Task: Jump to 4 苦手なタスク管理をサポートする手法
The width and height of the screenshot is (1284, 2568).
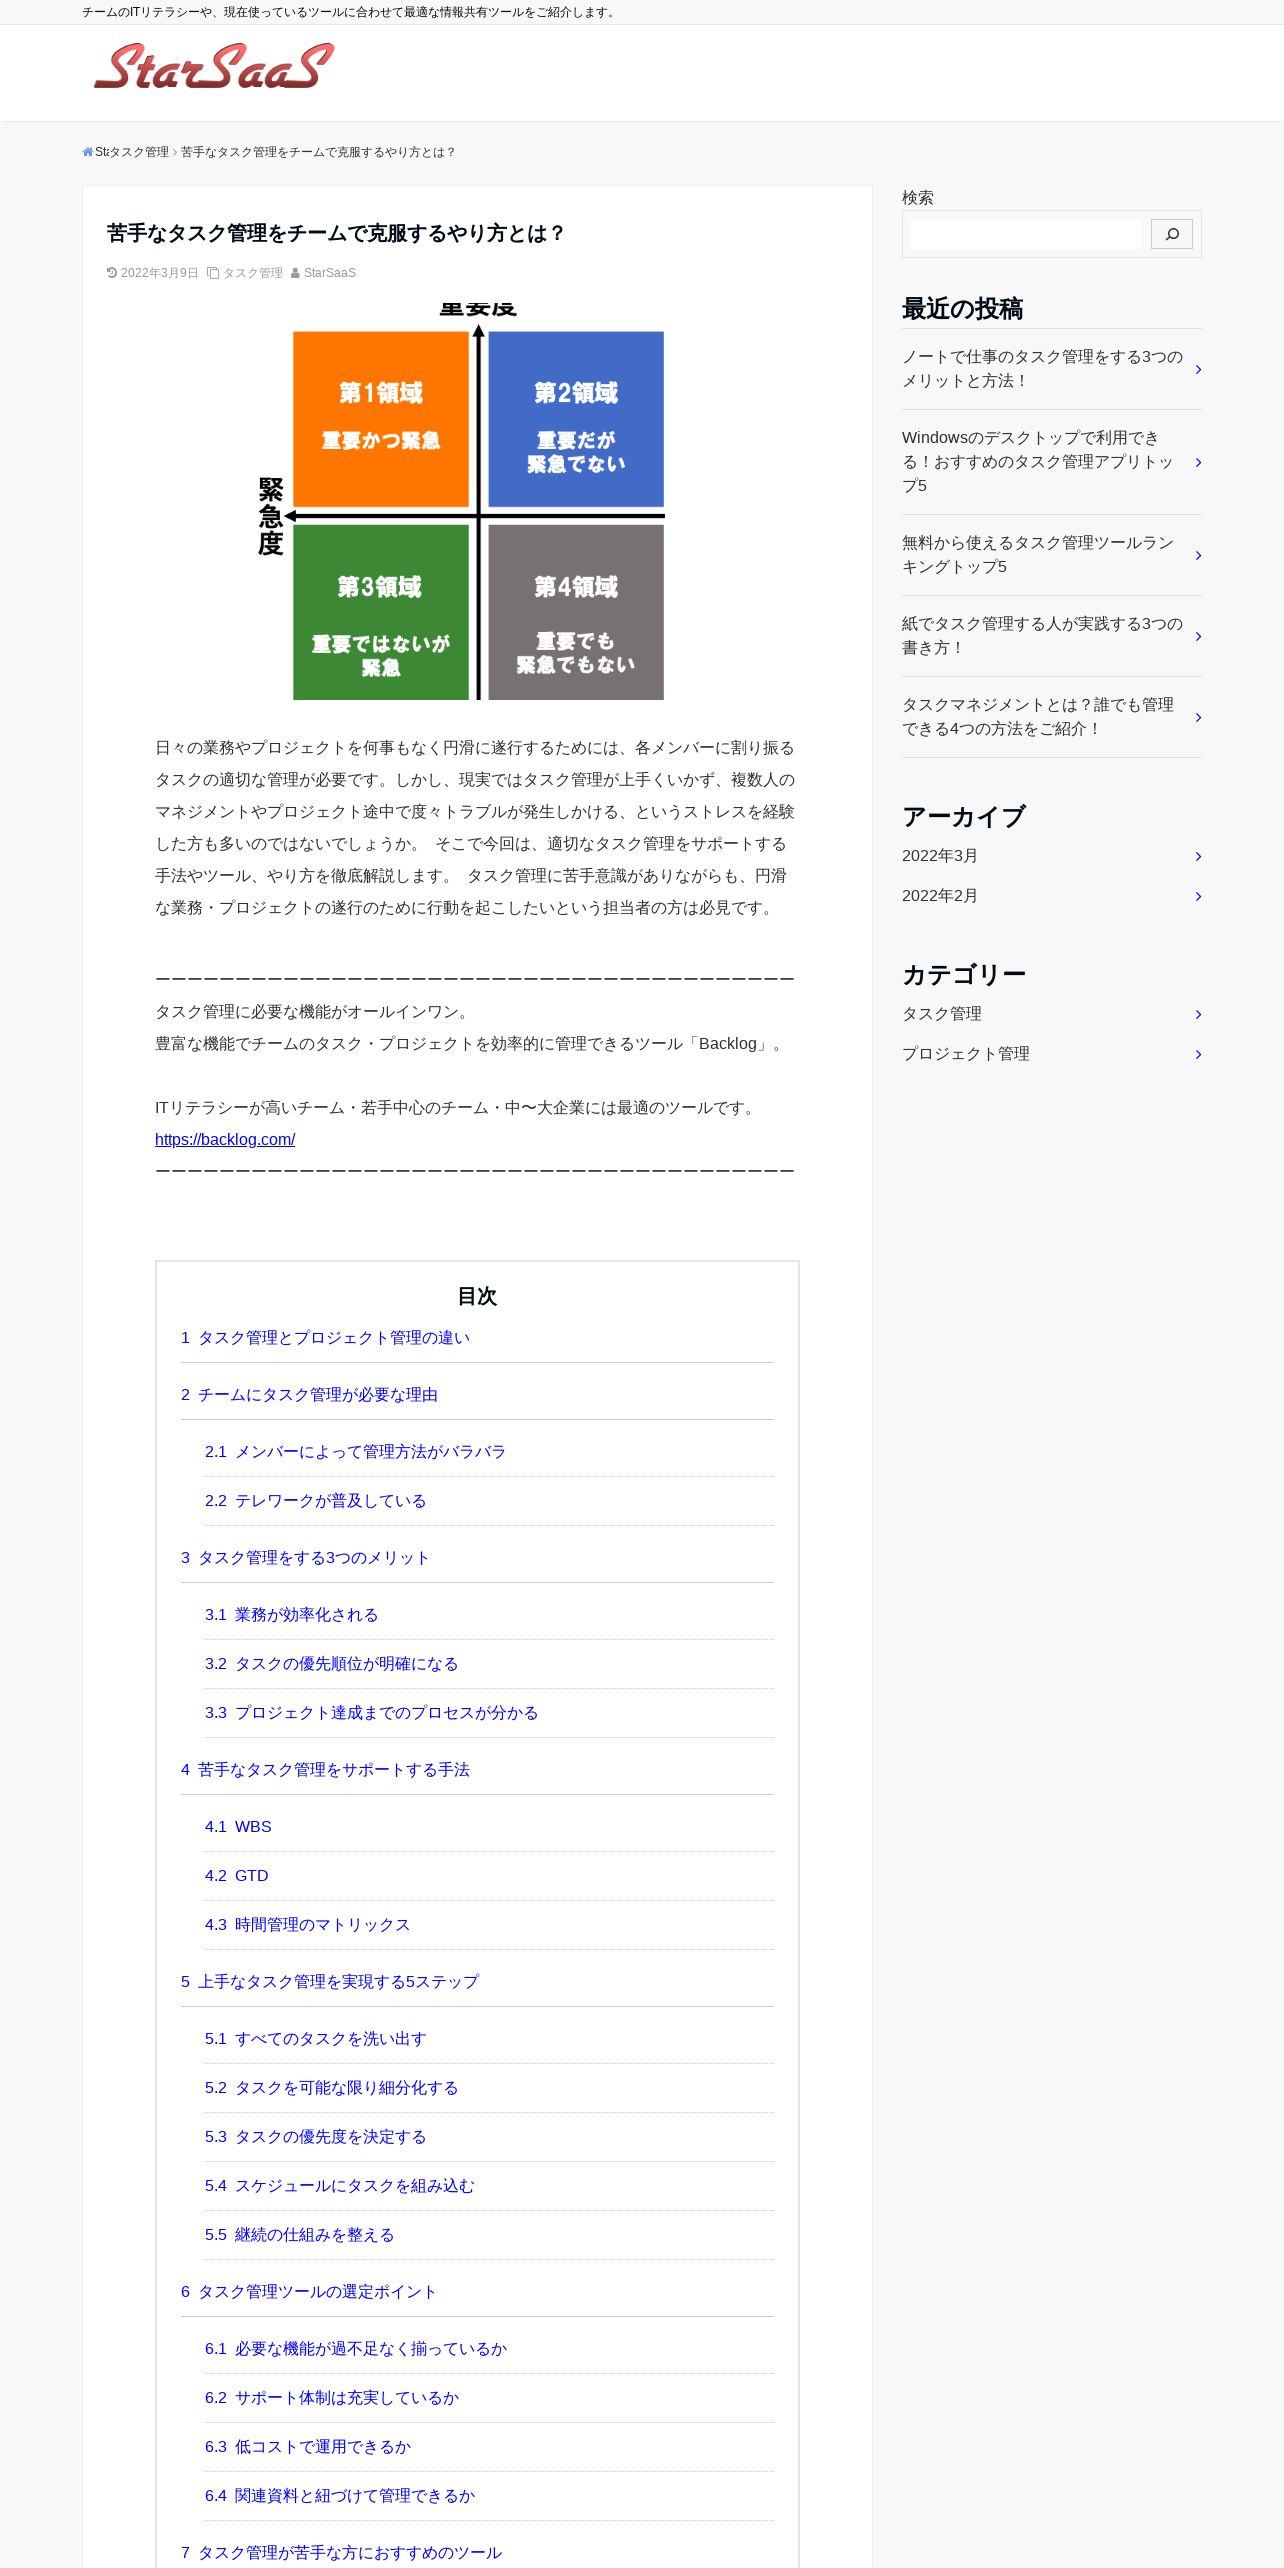Action: click(x=325, y=1770)
